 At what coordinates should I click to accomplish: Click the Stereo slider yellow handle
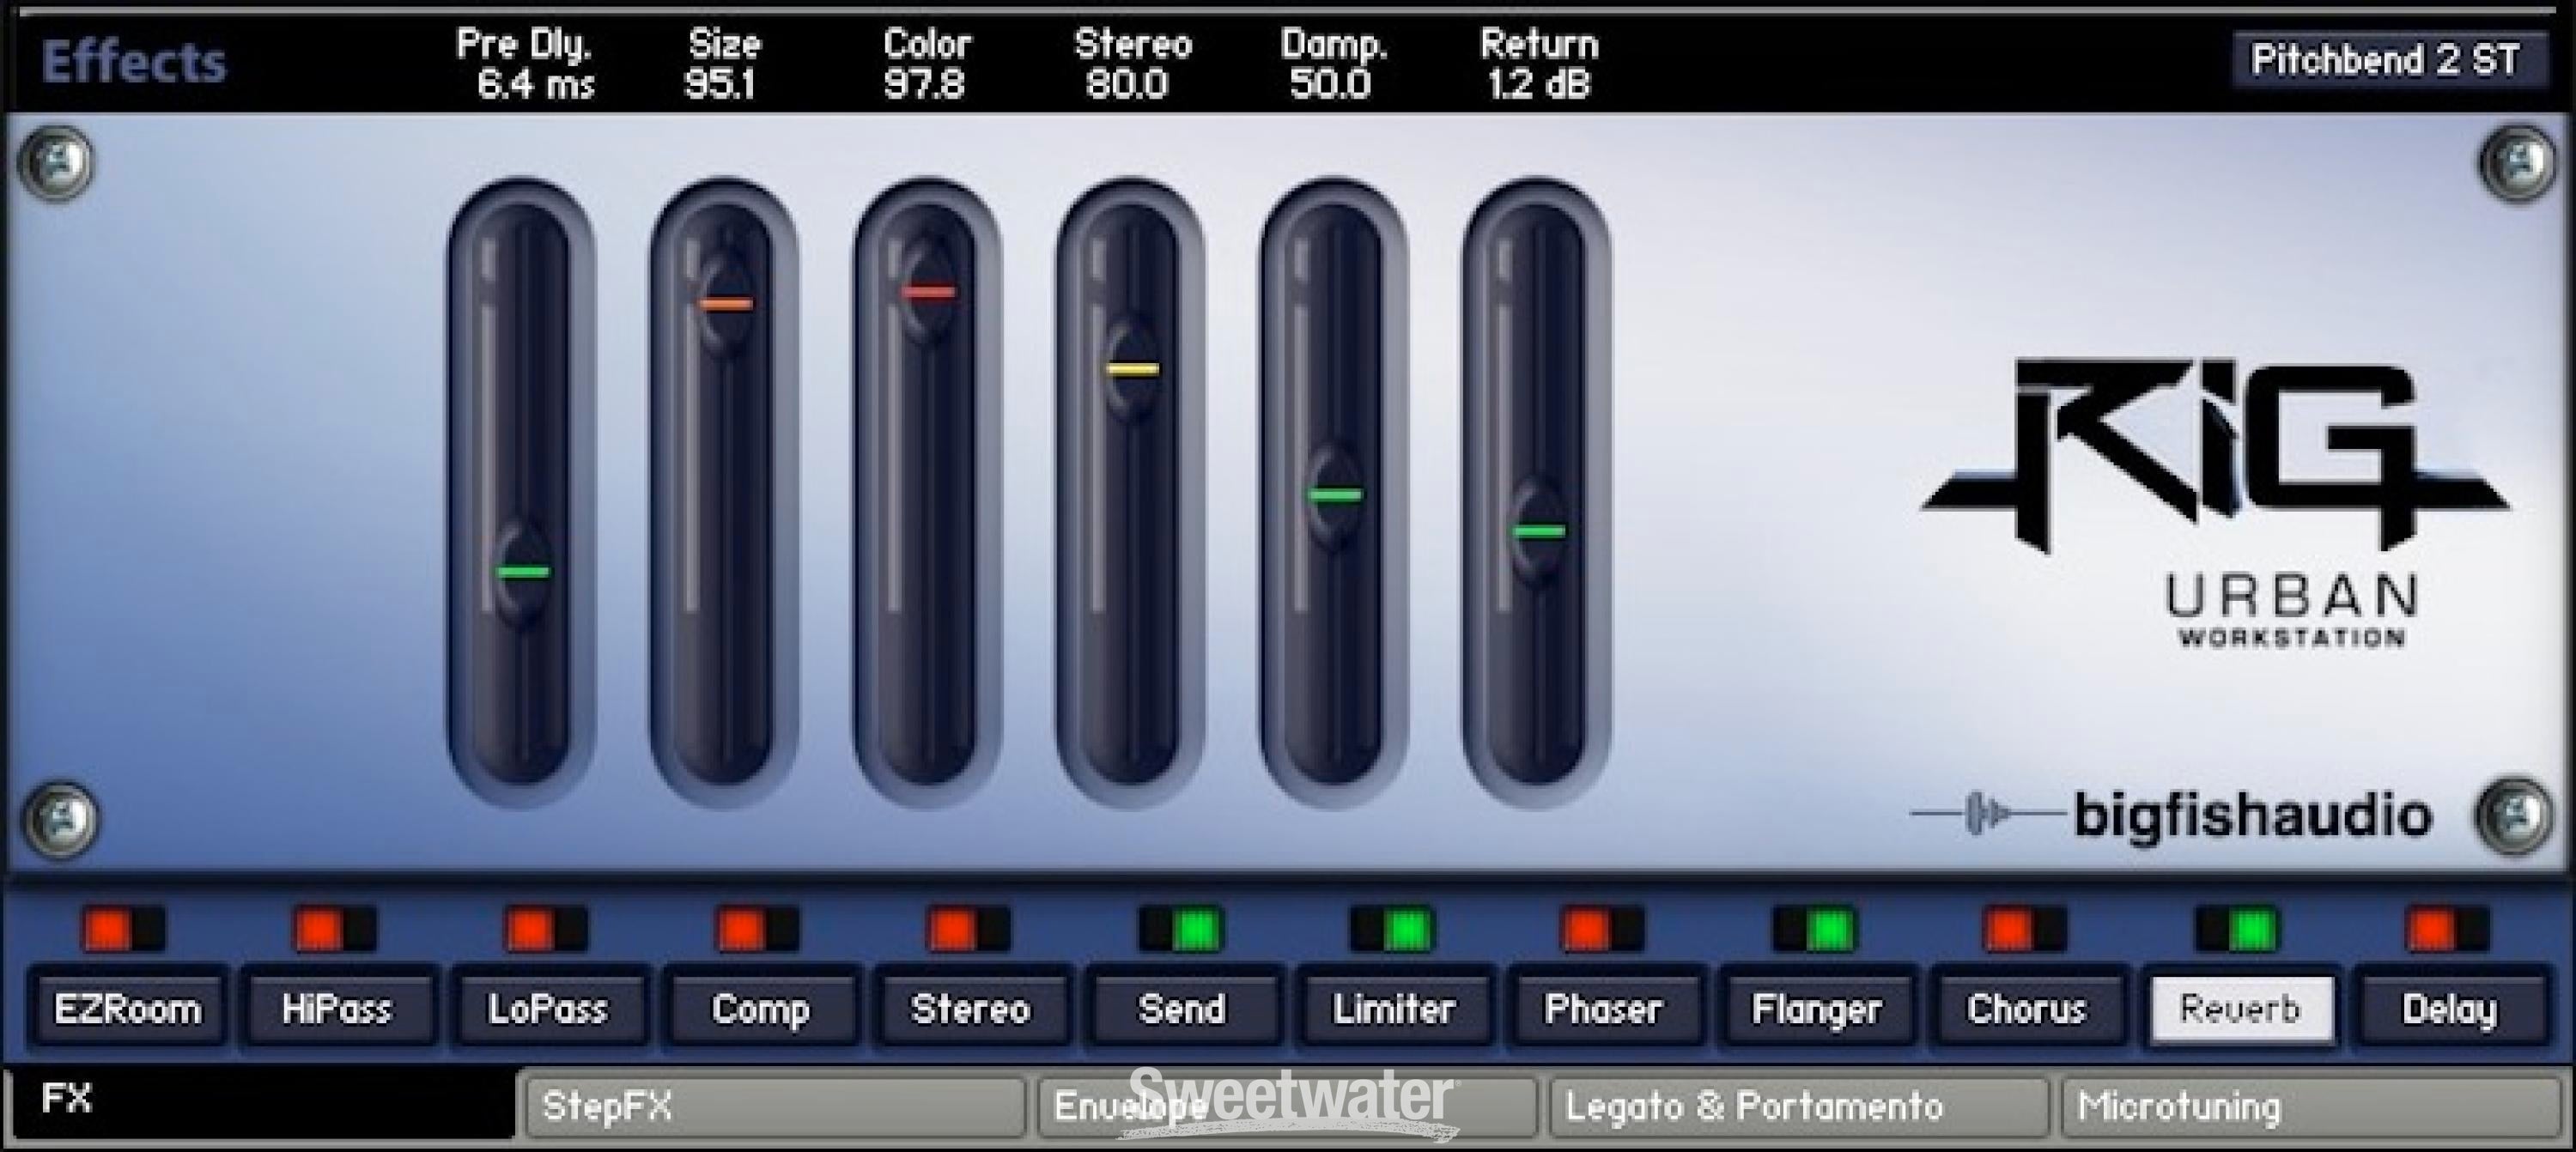click(x=1133, y=369)
